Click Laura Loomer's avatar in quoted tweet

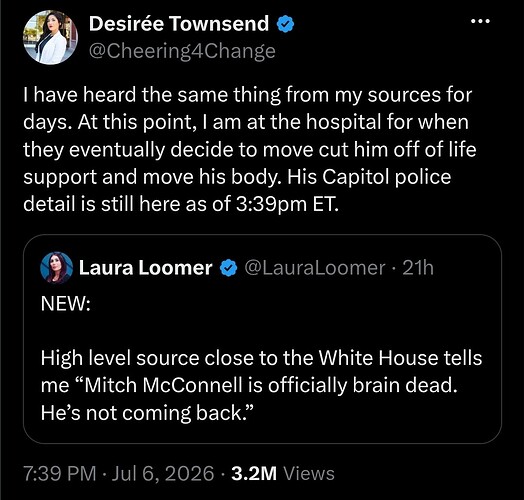tap(56, 268)
